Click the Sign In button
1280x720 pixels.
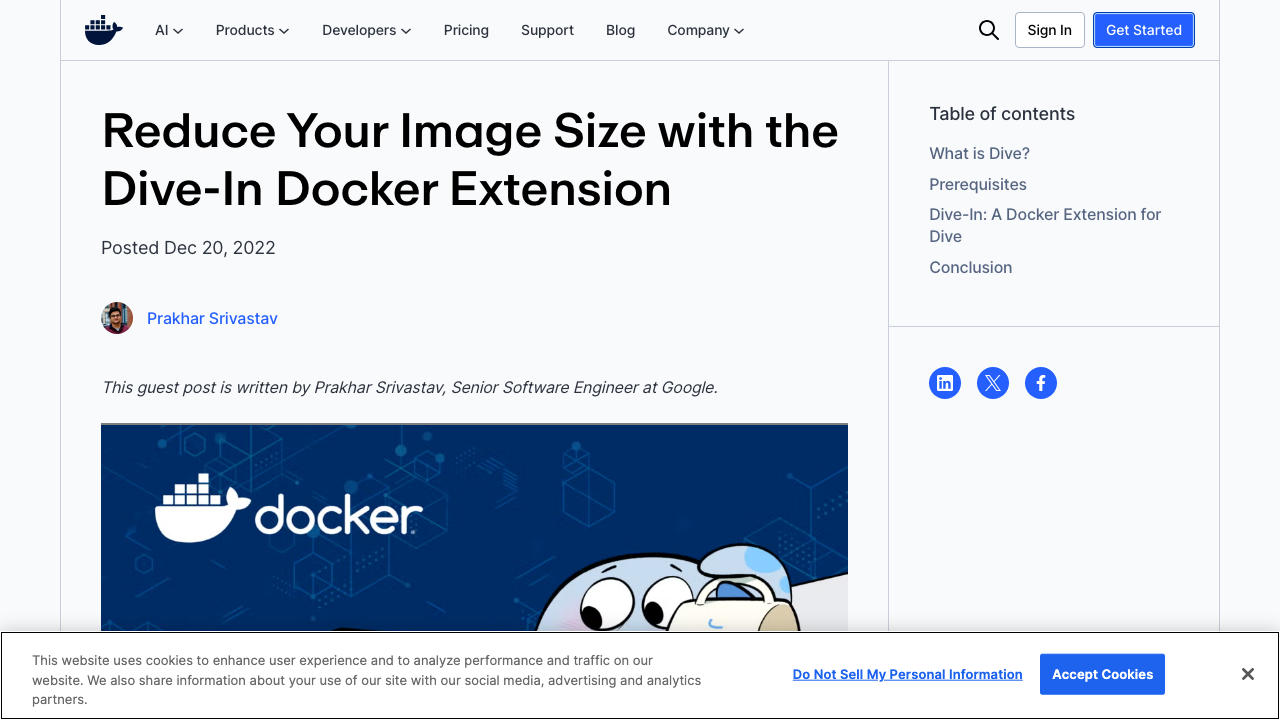[1049, 30]
